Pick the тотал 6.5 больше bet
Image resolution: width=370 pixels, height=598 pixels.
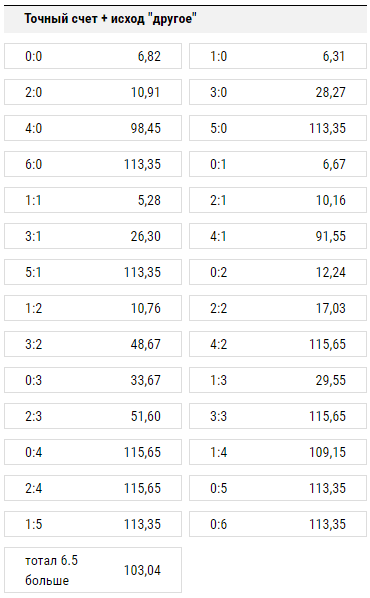tap(93, 570)
